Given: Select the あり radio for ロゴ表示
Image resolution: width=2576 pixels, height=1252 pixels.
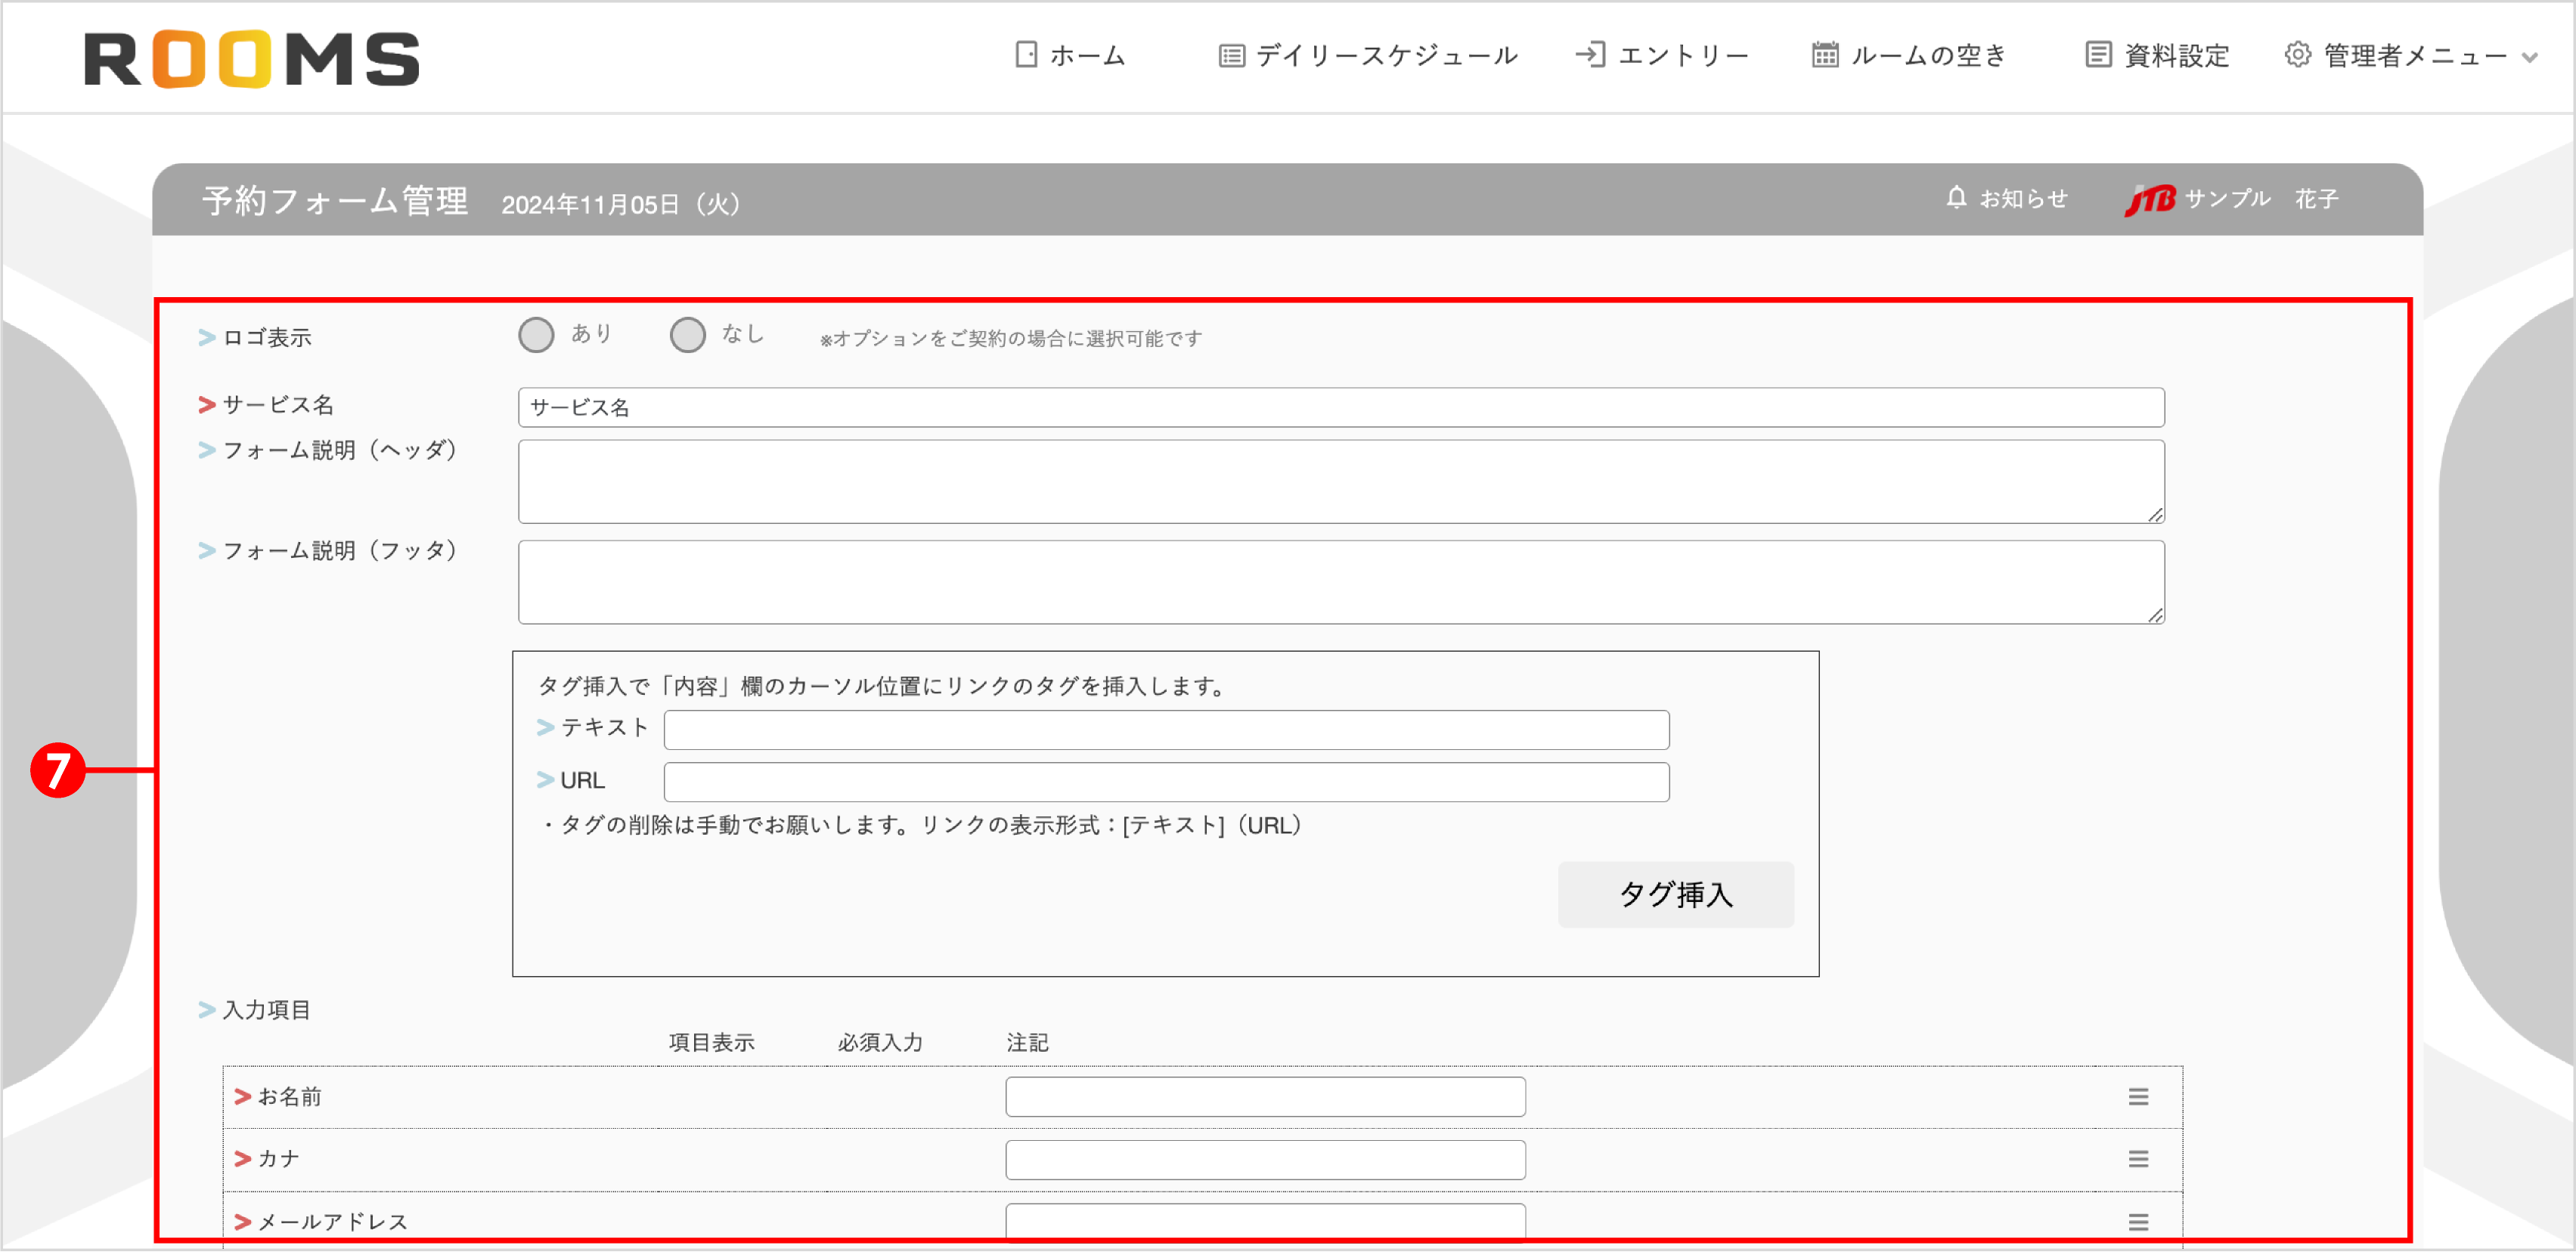Looking at the screenshot, I should (x=536, y=335).
